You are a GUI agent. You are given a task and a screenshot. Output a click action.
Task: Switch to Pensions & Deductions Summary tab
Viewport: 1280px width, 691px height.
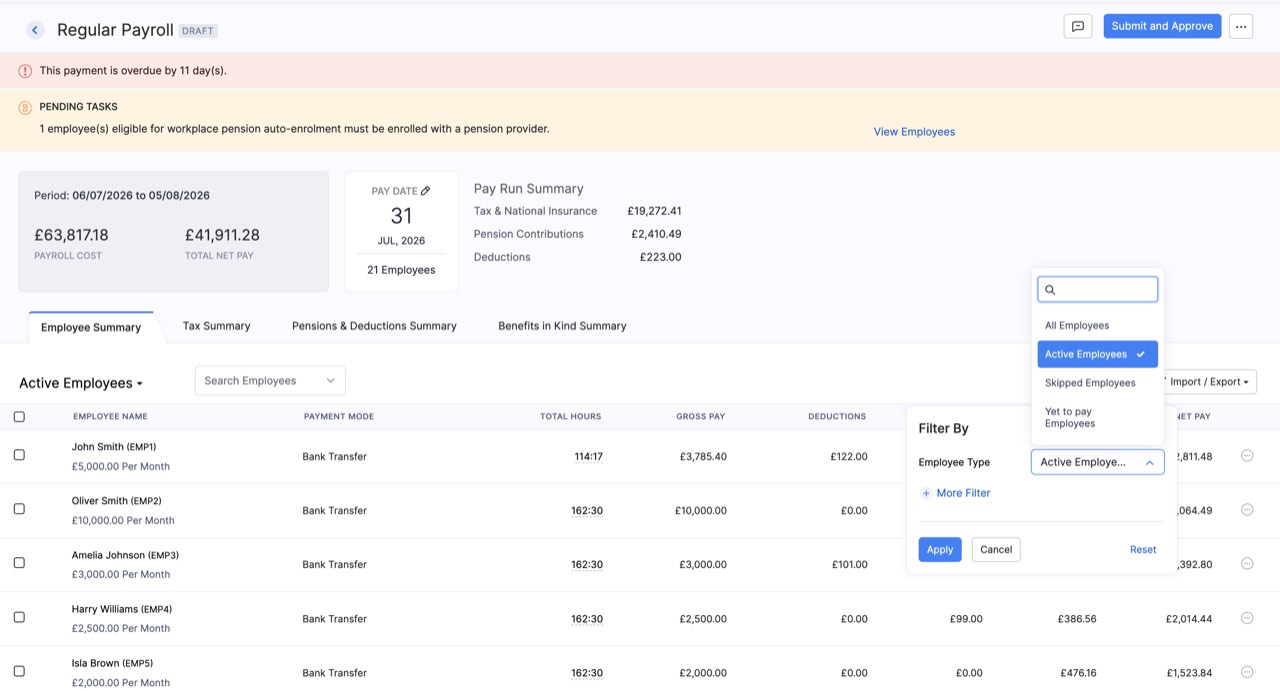point(374,326)
